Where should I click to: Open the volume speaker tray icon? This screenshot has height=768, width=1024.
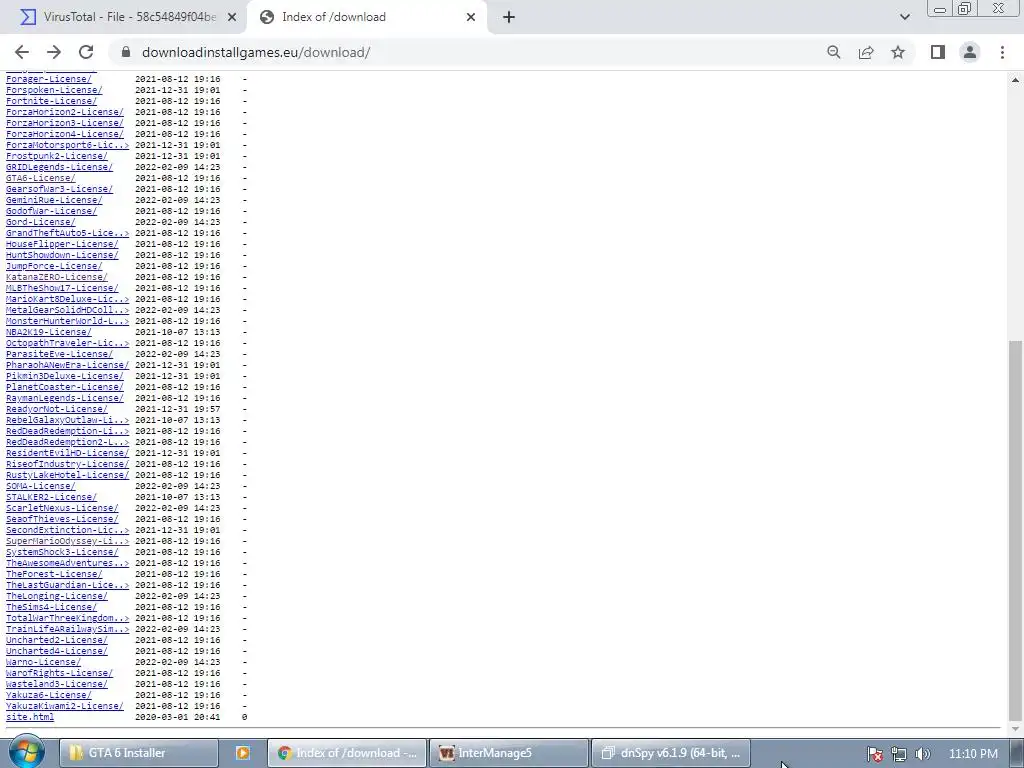pyautogui.click(x=922, y=754)
